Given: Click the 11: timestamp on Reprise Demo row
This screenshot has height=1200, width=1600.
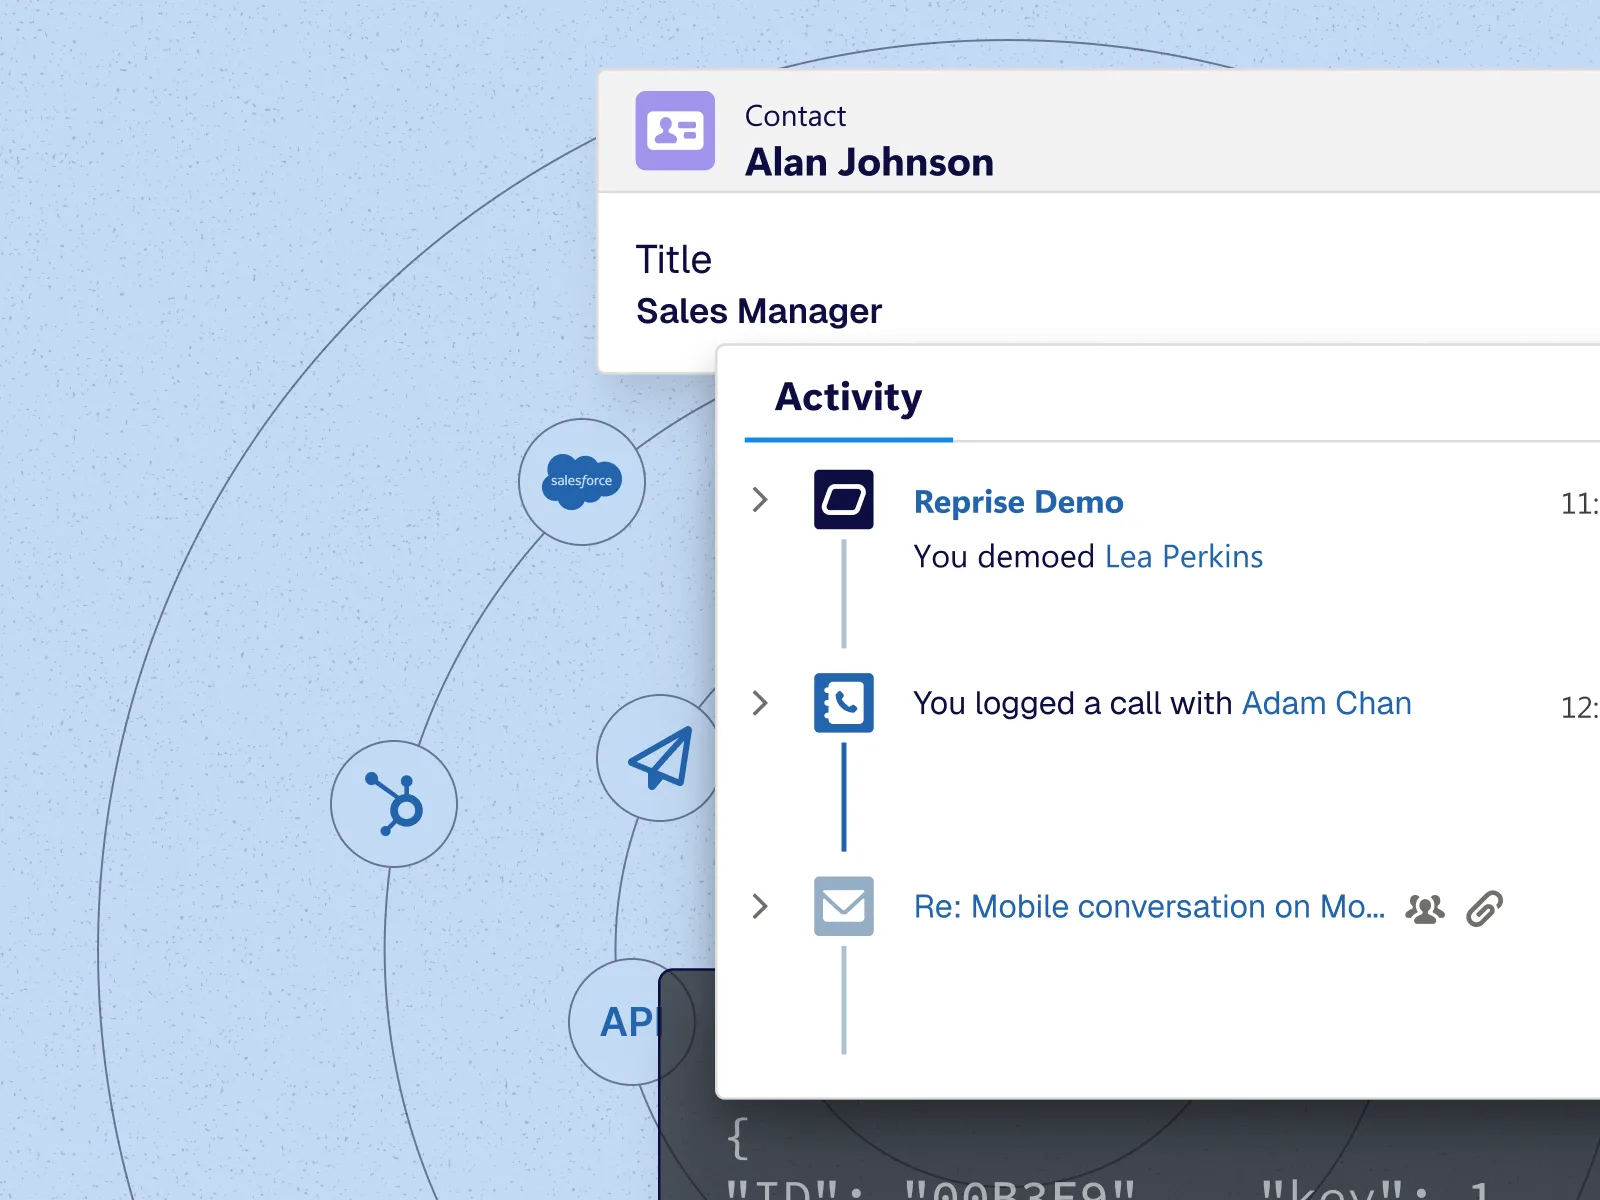Looking at the screenshot, I should pos(1580,504).
